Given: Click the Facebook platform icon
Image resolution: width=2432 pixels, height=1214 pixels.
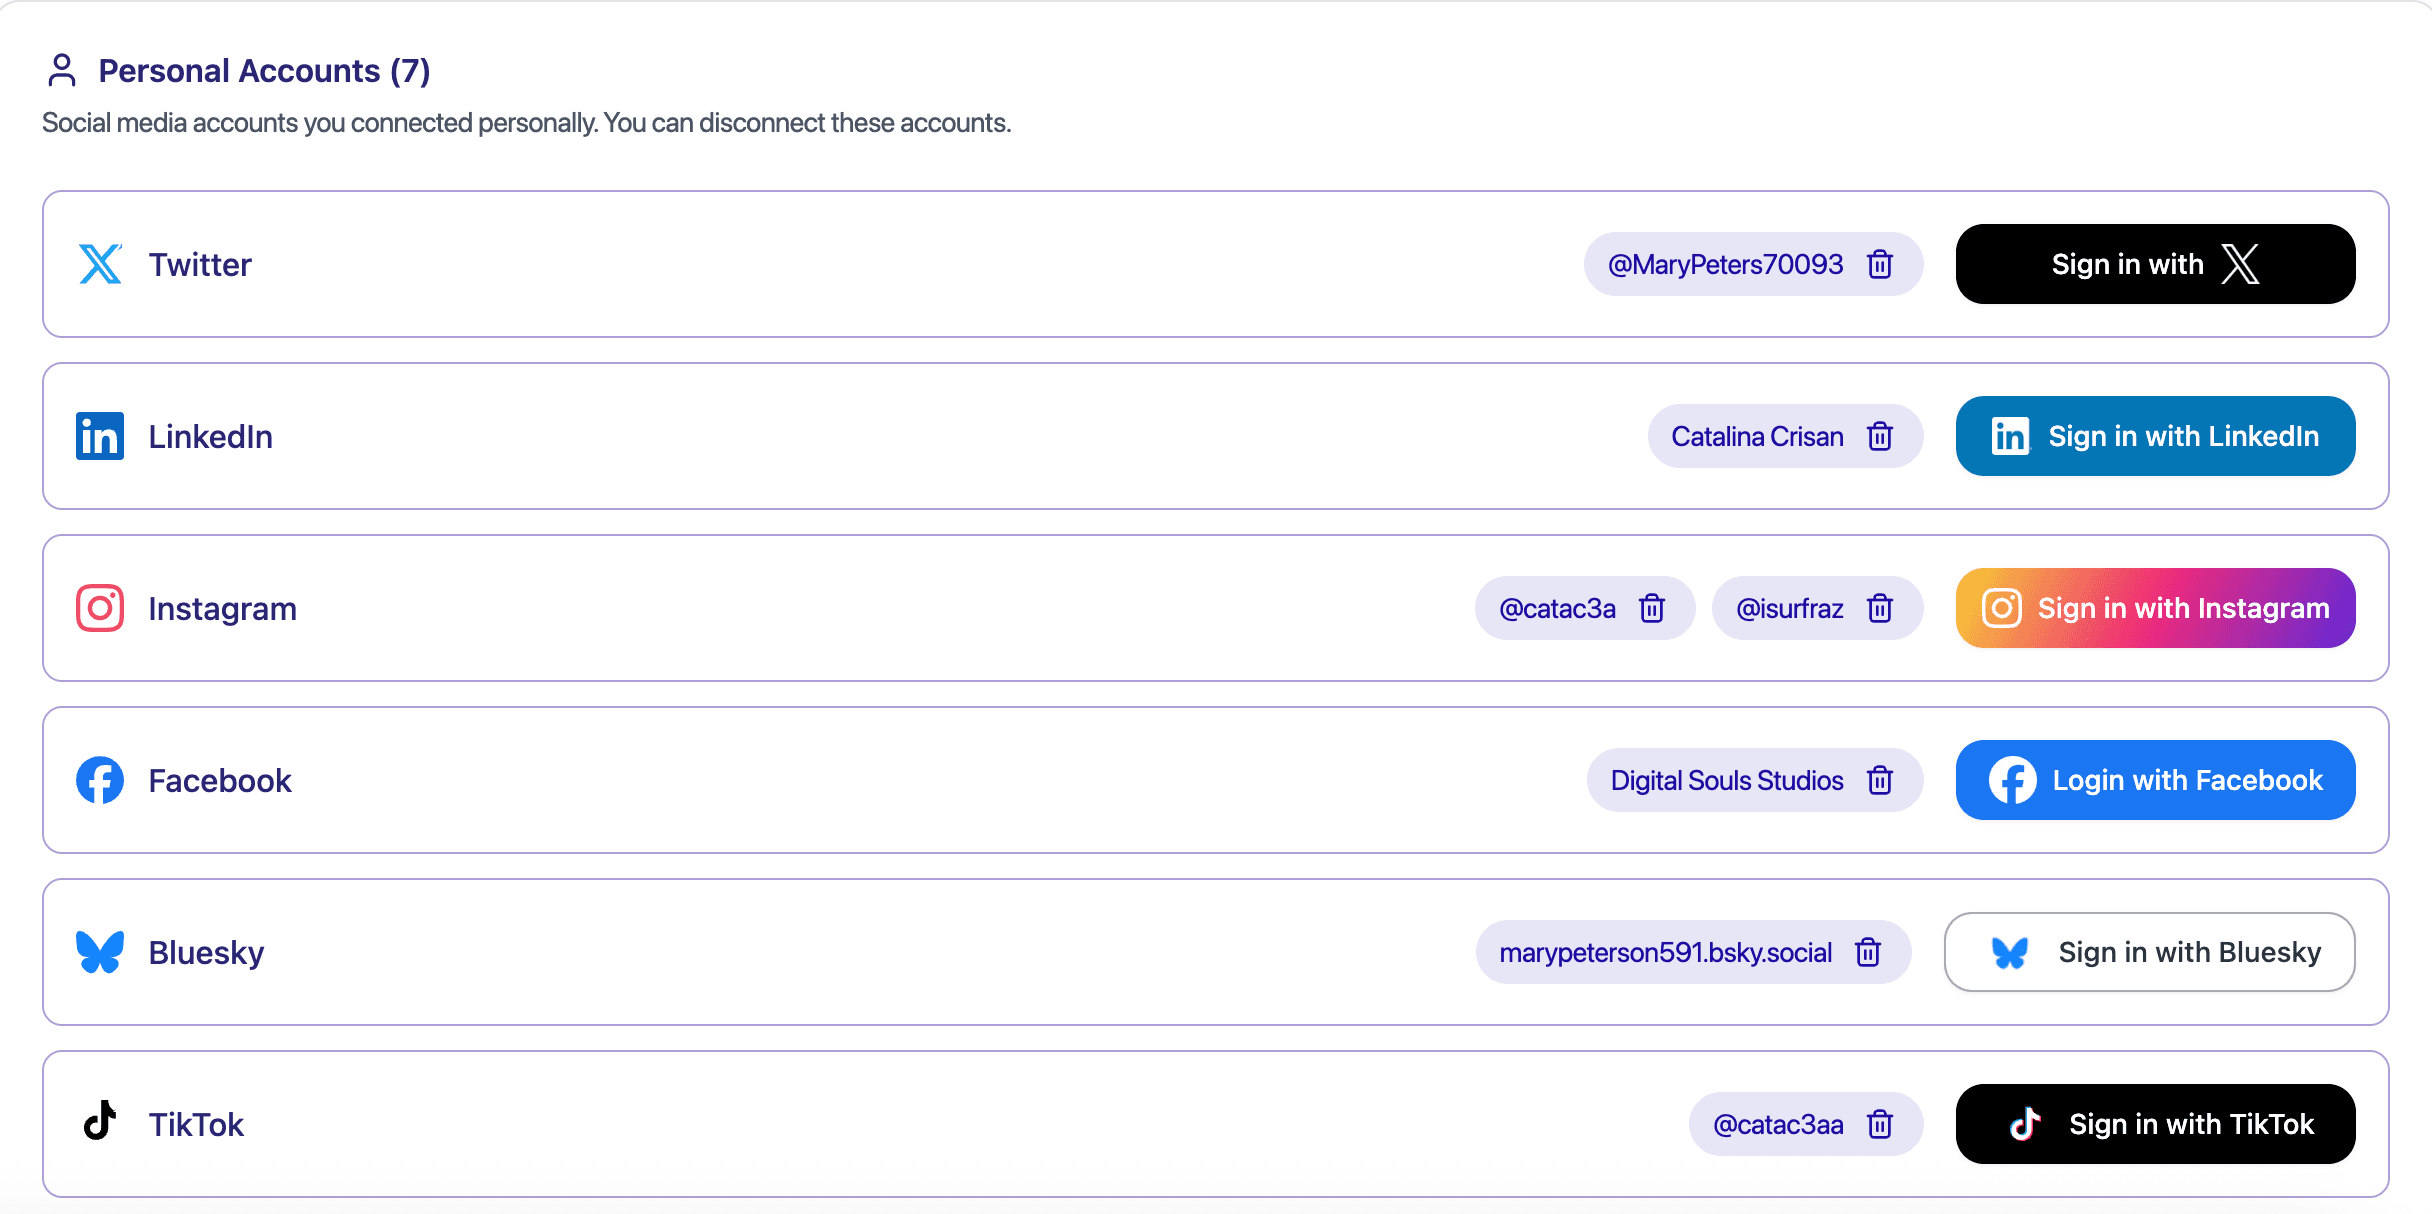Looking at the screenshot, I should (100, 780).
